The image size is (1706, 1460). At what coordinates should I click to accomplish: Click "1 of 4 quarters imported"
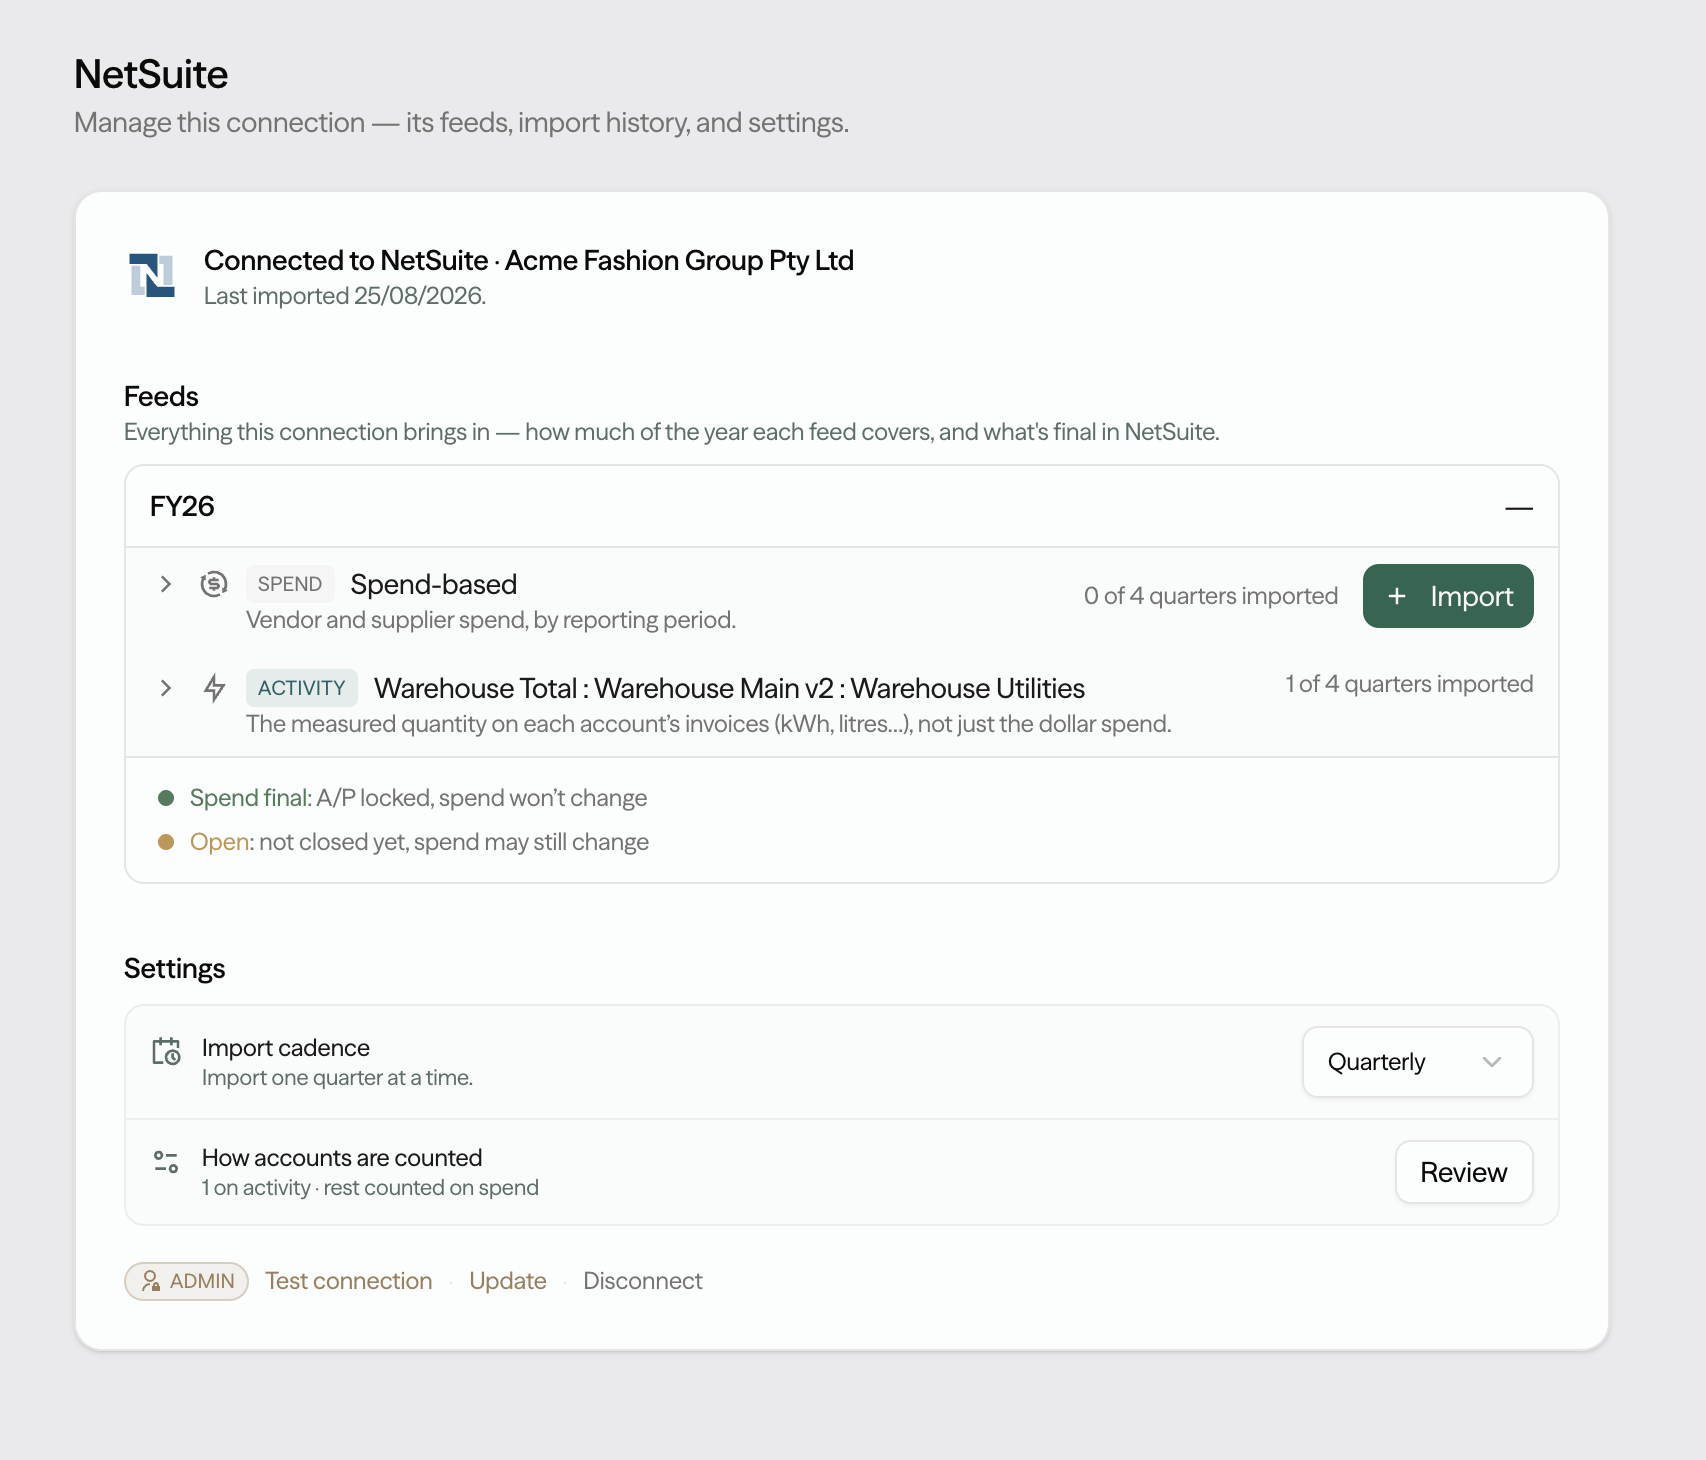coord(1409,684)
